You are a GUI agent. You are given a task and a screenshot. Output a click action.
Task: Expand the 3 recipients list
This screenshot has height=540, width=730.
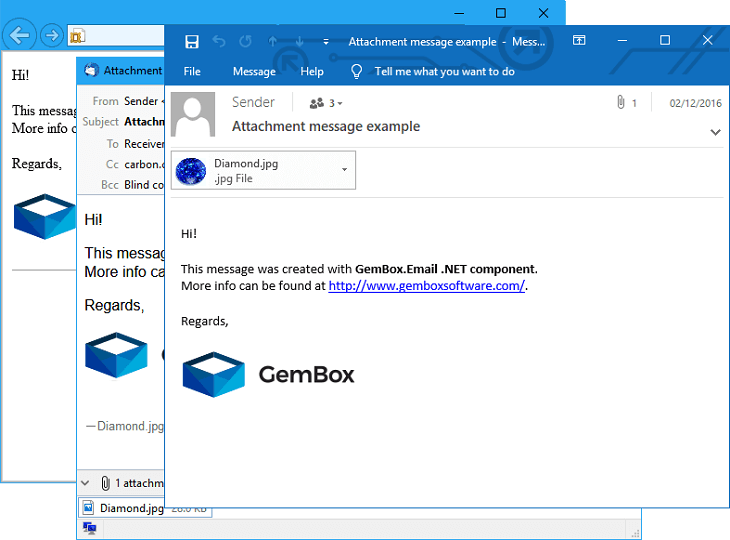point(326,103)
